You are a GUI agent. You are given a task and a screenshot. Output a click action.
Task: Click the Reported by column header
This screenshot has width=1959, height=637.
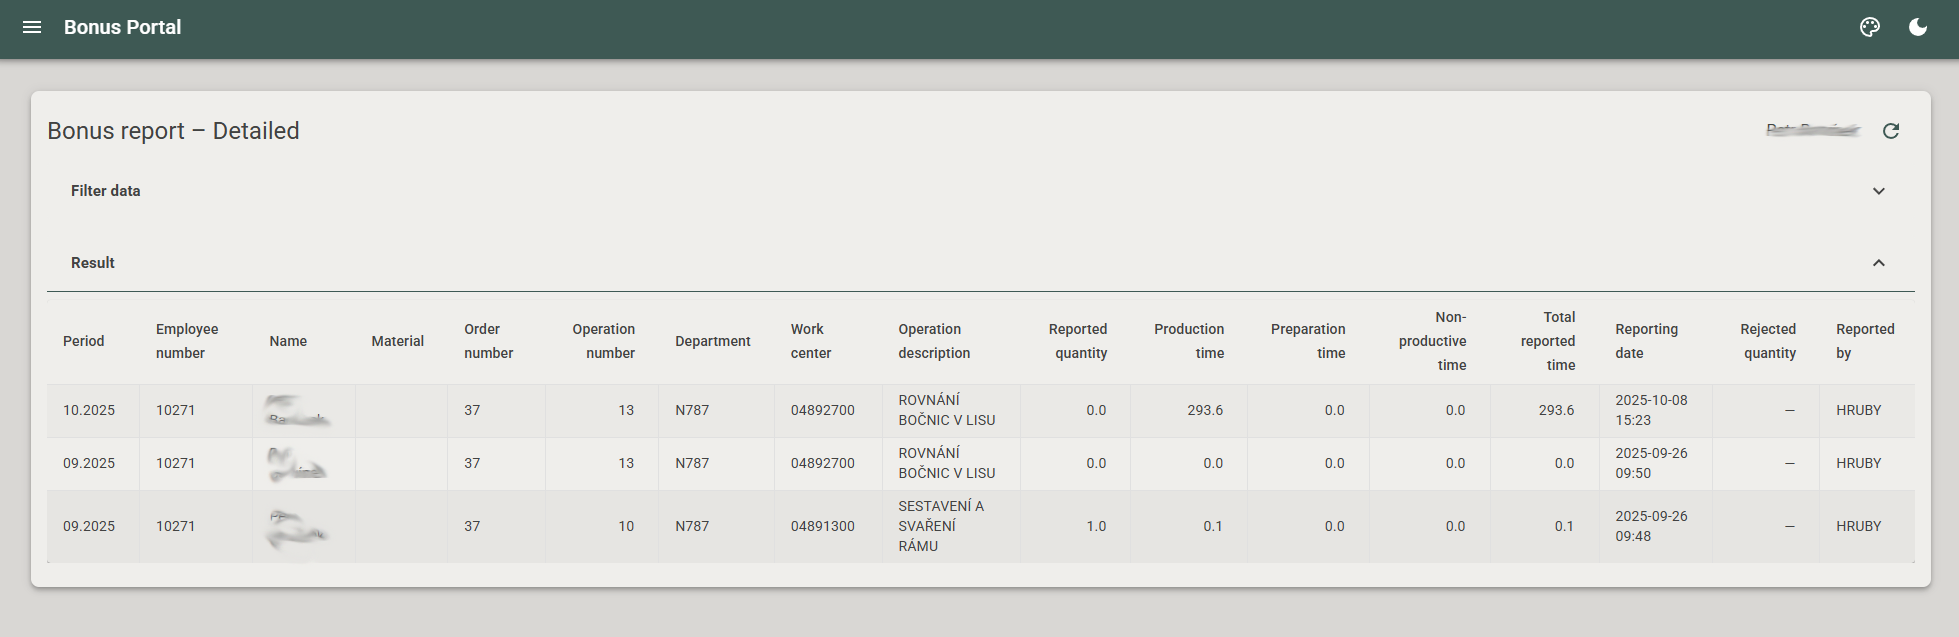tap(1864, 341)
